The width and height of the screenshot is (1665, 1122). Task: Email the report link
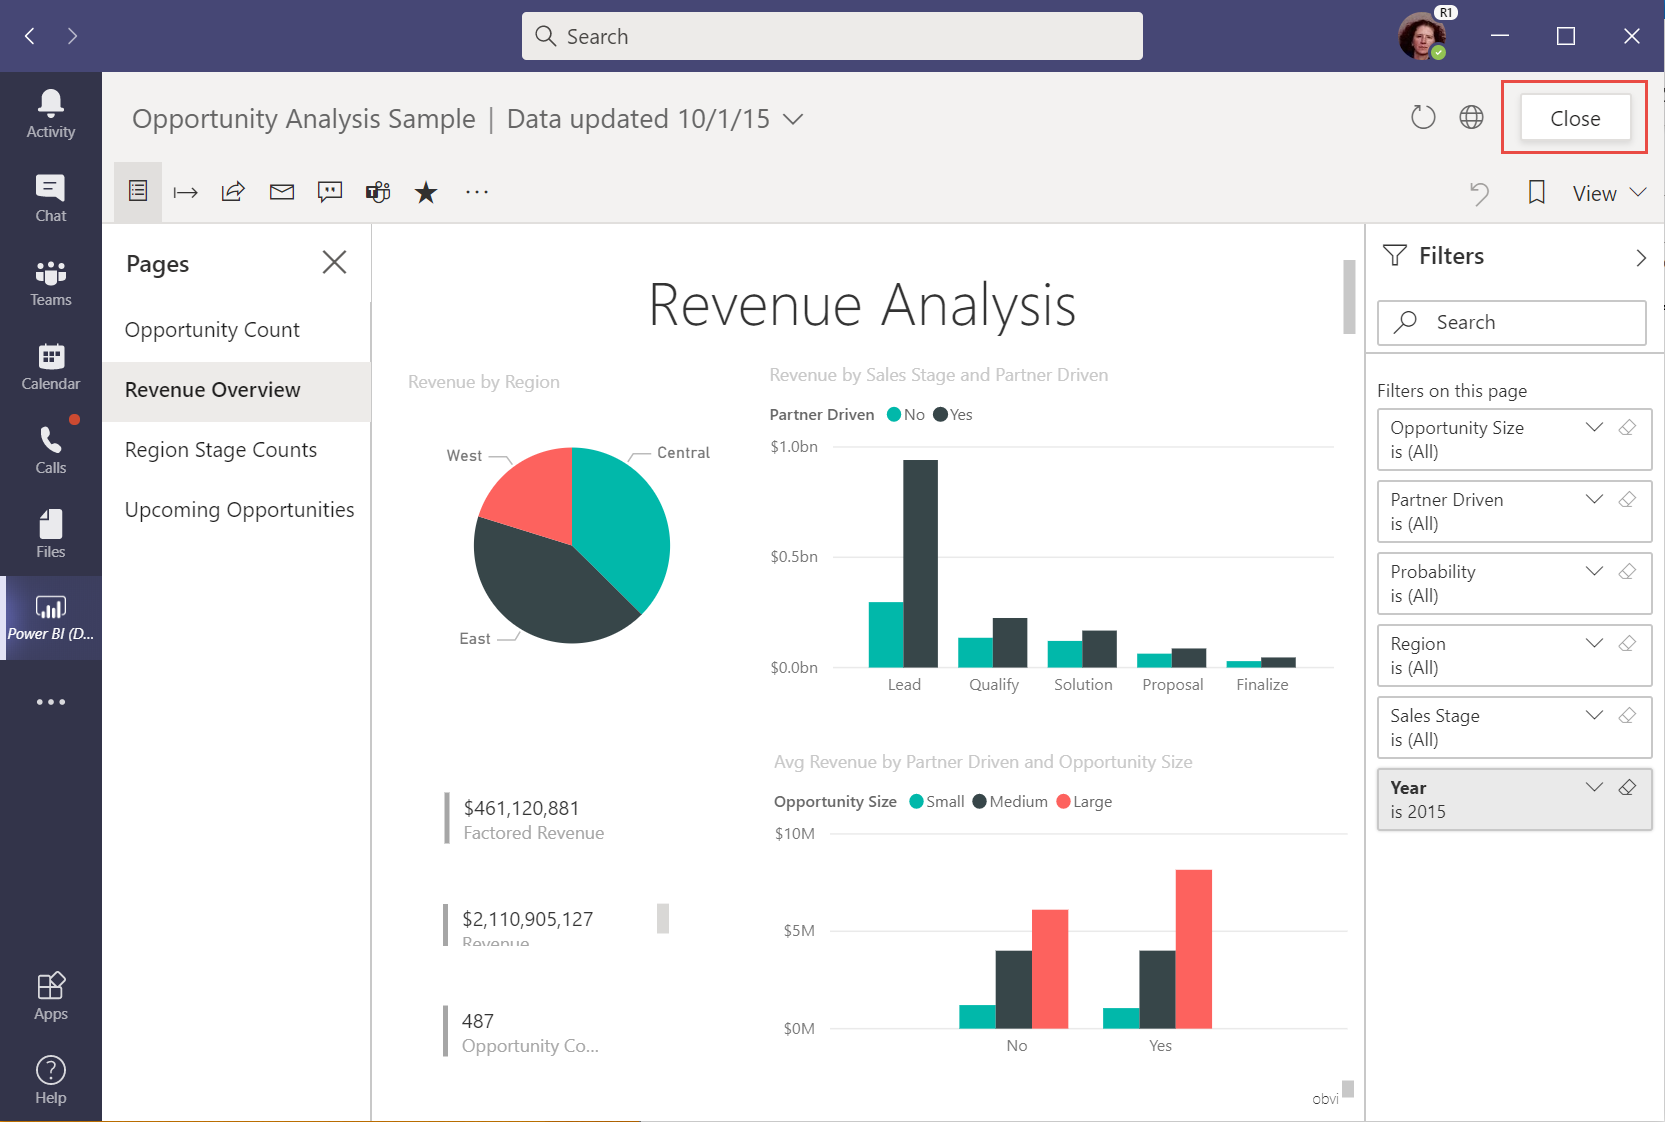281,192
